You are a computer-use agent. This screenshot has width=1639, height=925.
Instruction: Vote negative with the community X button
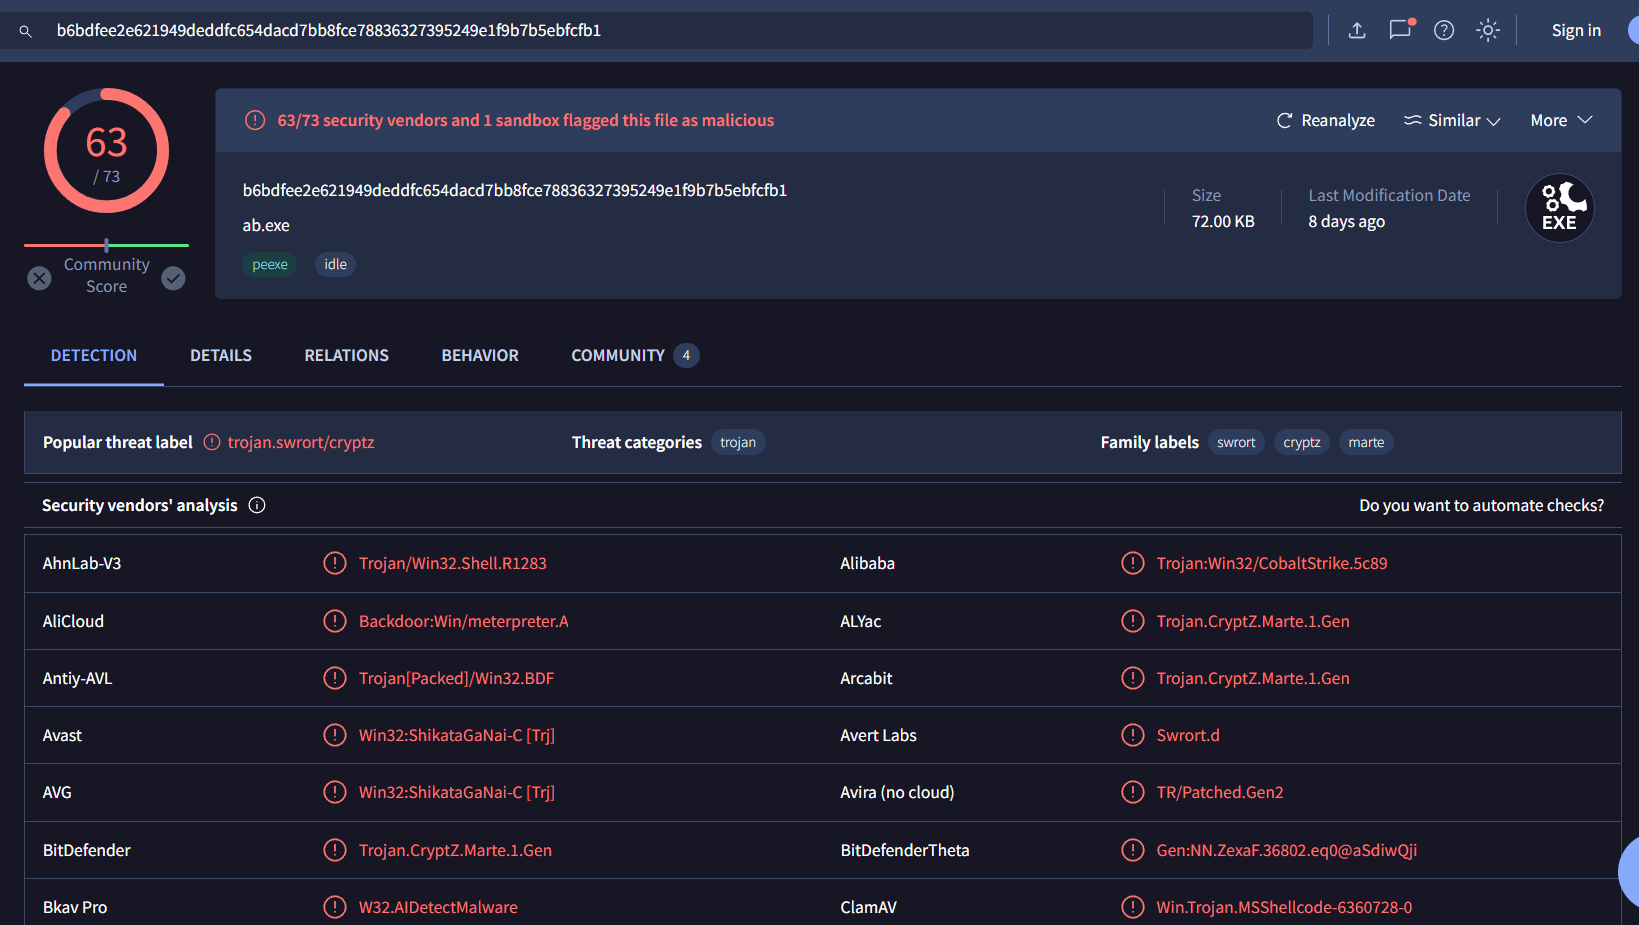(39, 278)
